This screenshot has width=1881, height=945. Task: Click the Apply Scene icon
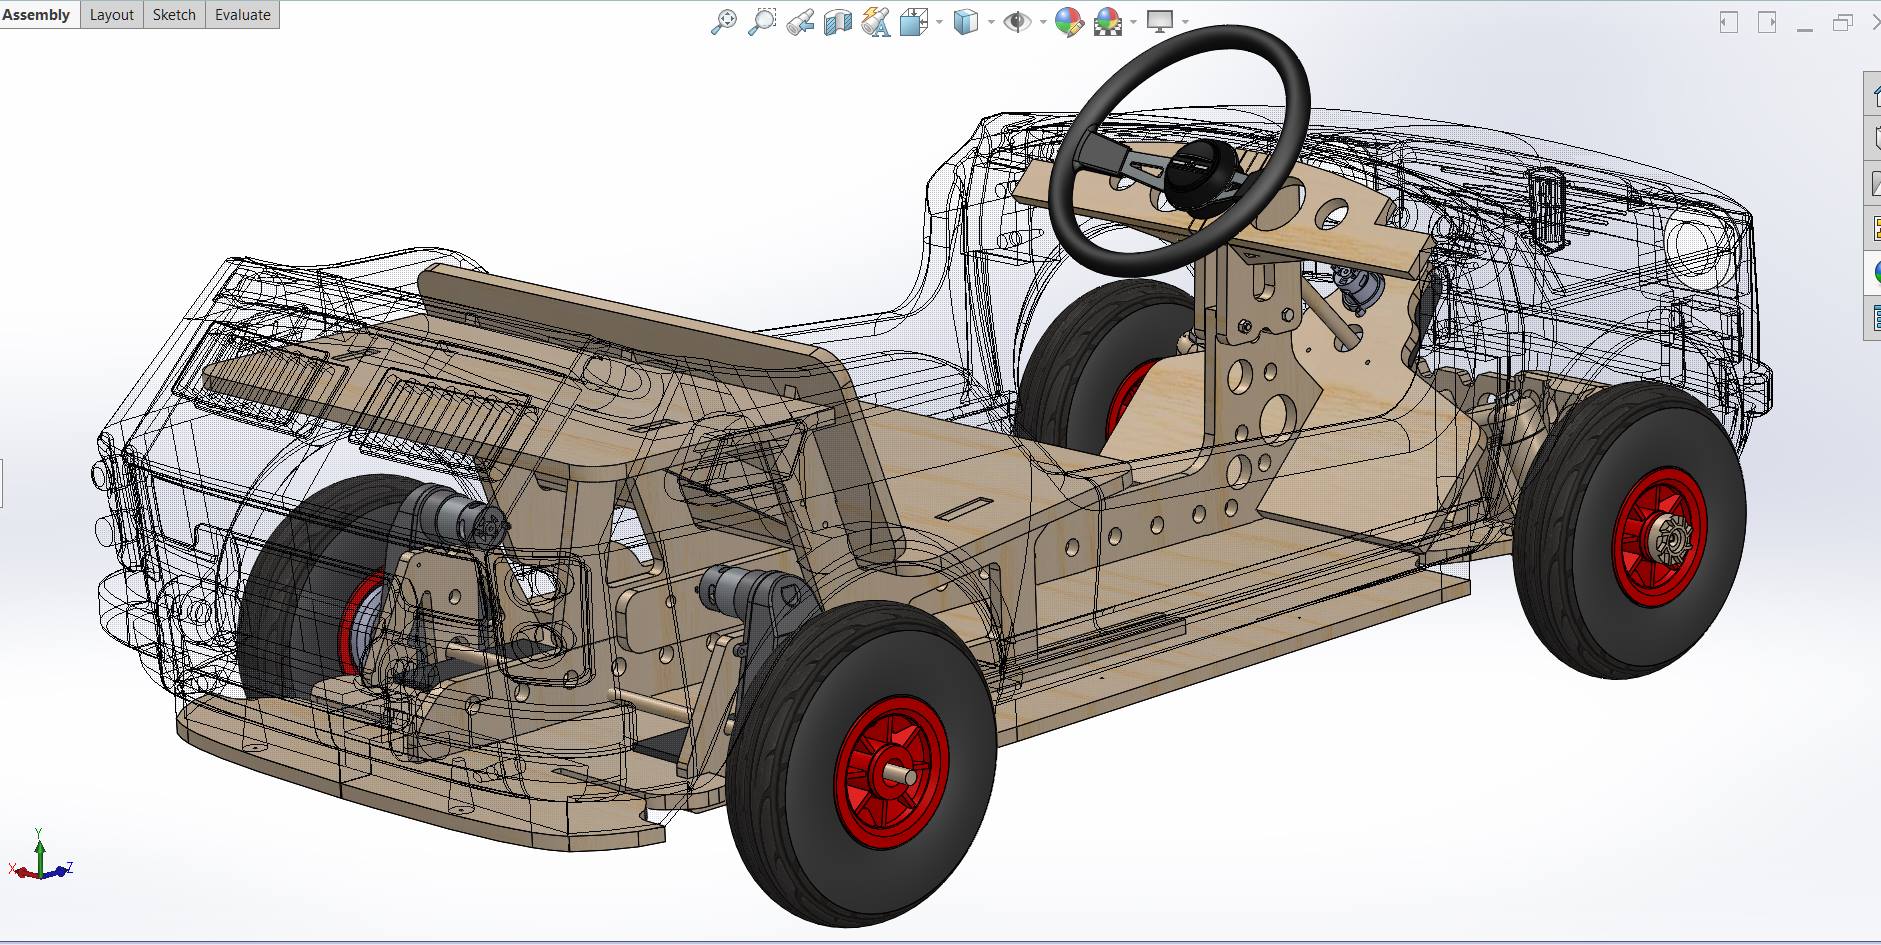[x=1108, y=22]
